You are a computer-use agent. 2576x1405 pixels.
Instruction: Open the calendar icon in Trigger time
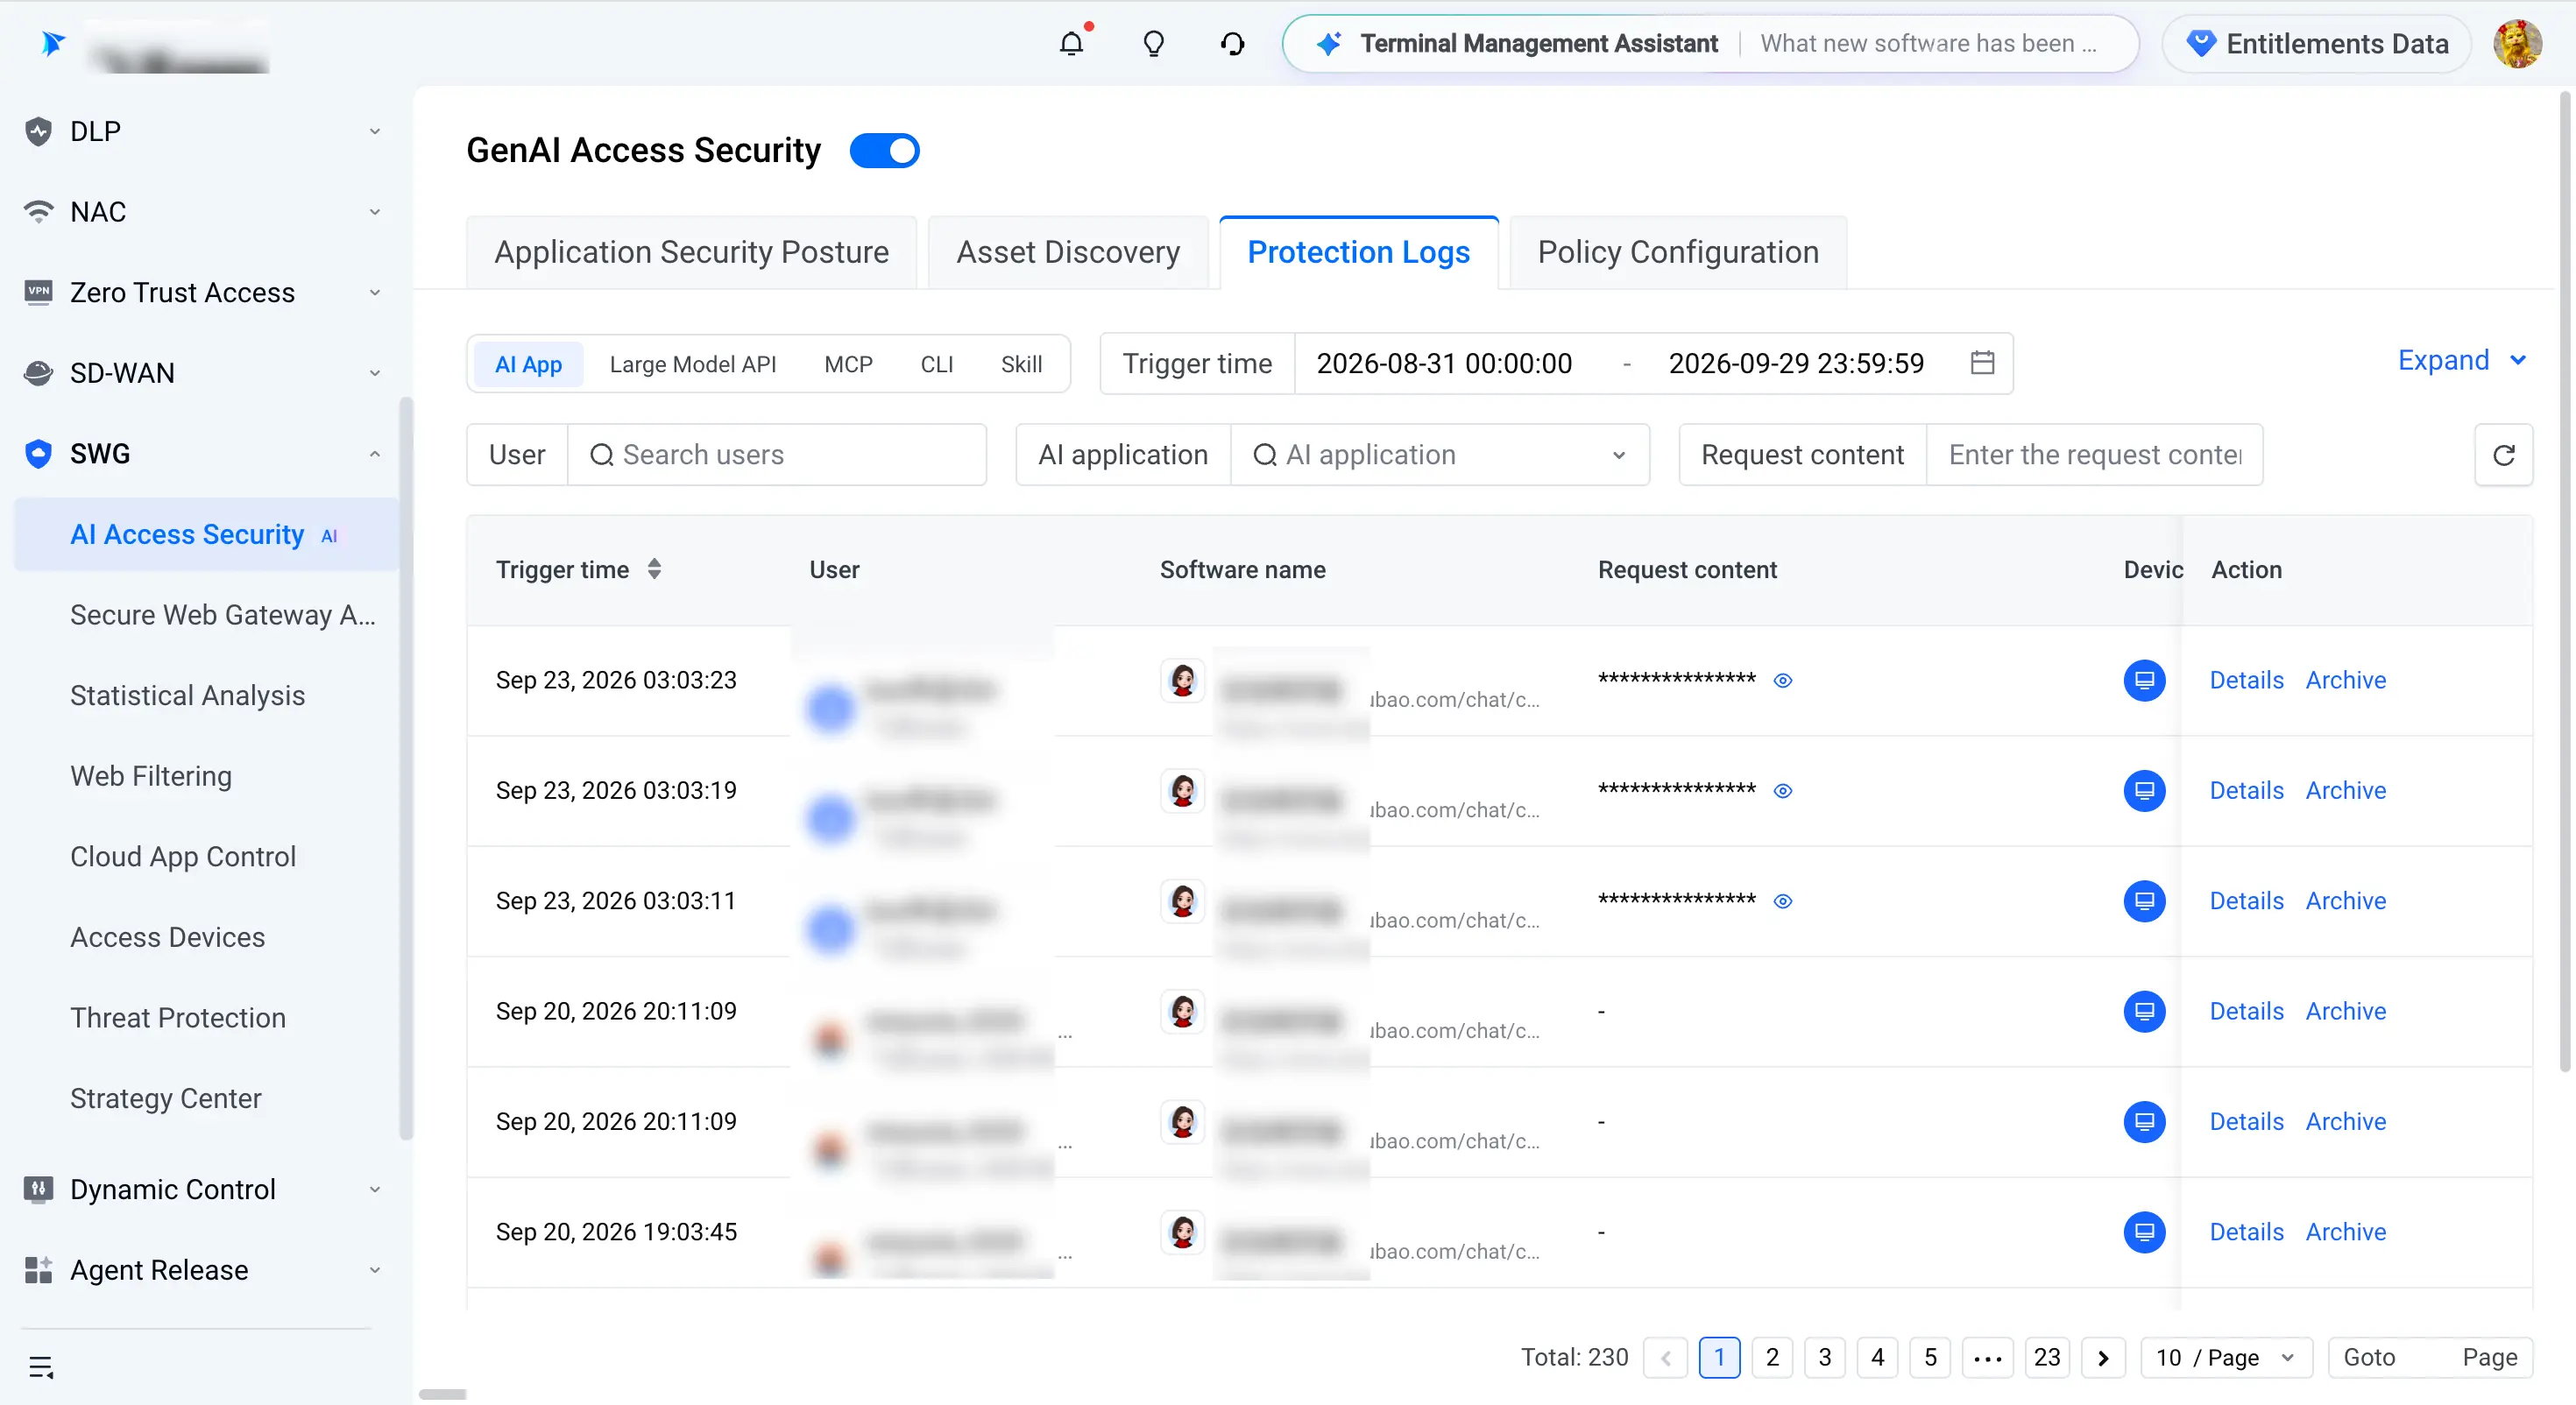click(1982, 363)
